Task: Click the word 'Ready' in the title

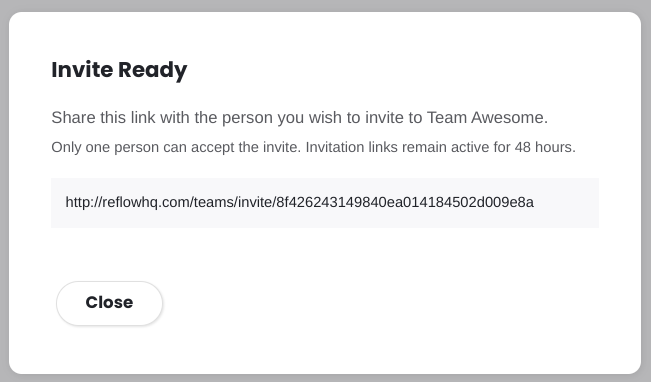Action: tap(153, 70)
